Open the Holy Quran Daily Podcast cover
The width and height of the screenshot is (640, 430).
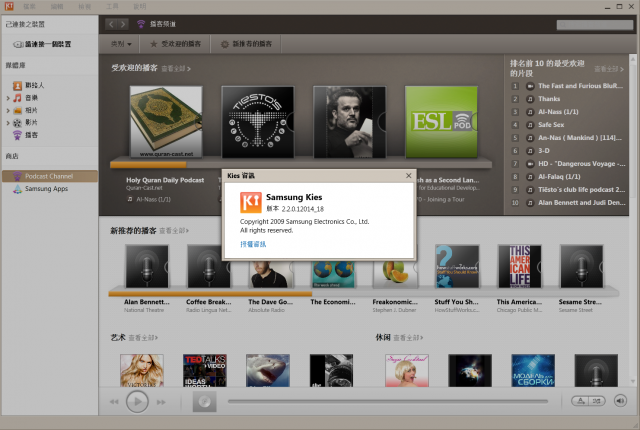point(166,122)
